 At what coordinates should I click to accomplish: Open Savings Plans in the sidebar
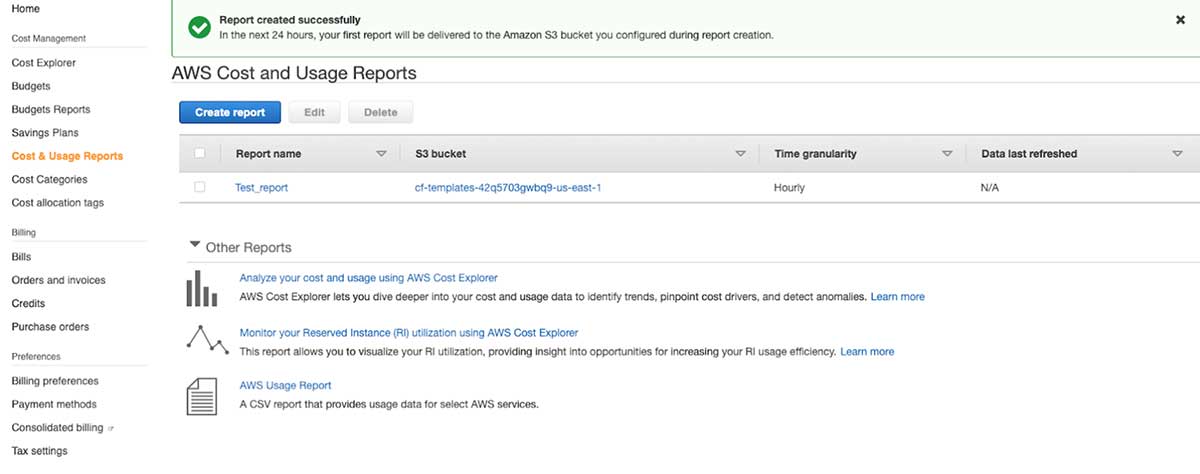pos(45,133)
